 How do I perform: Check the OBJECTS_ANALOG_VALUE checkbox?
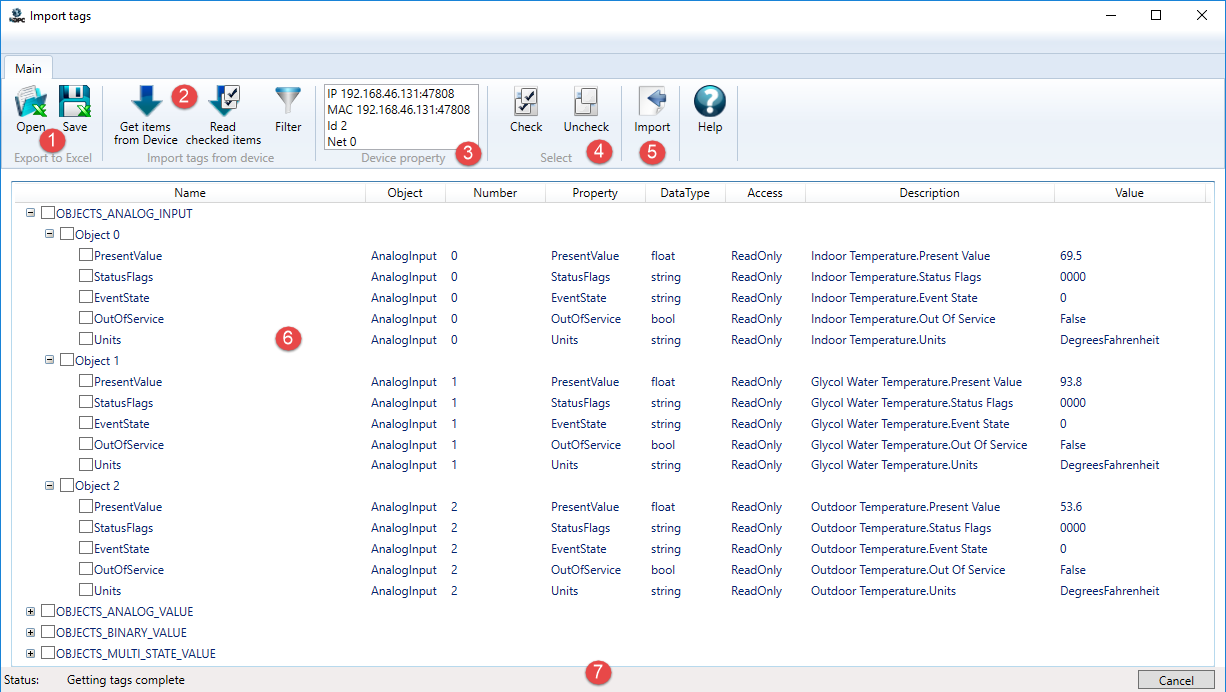coord(48,611)
